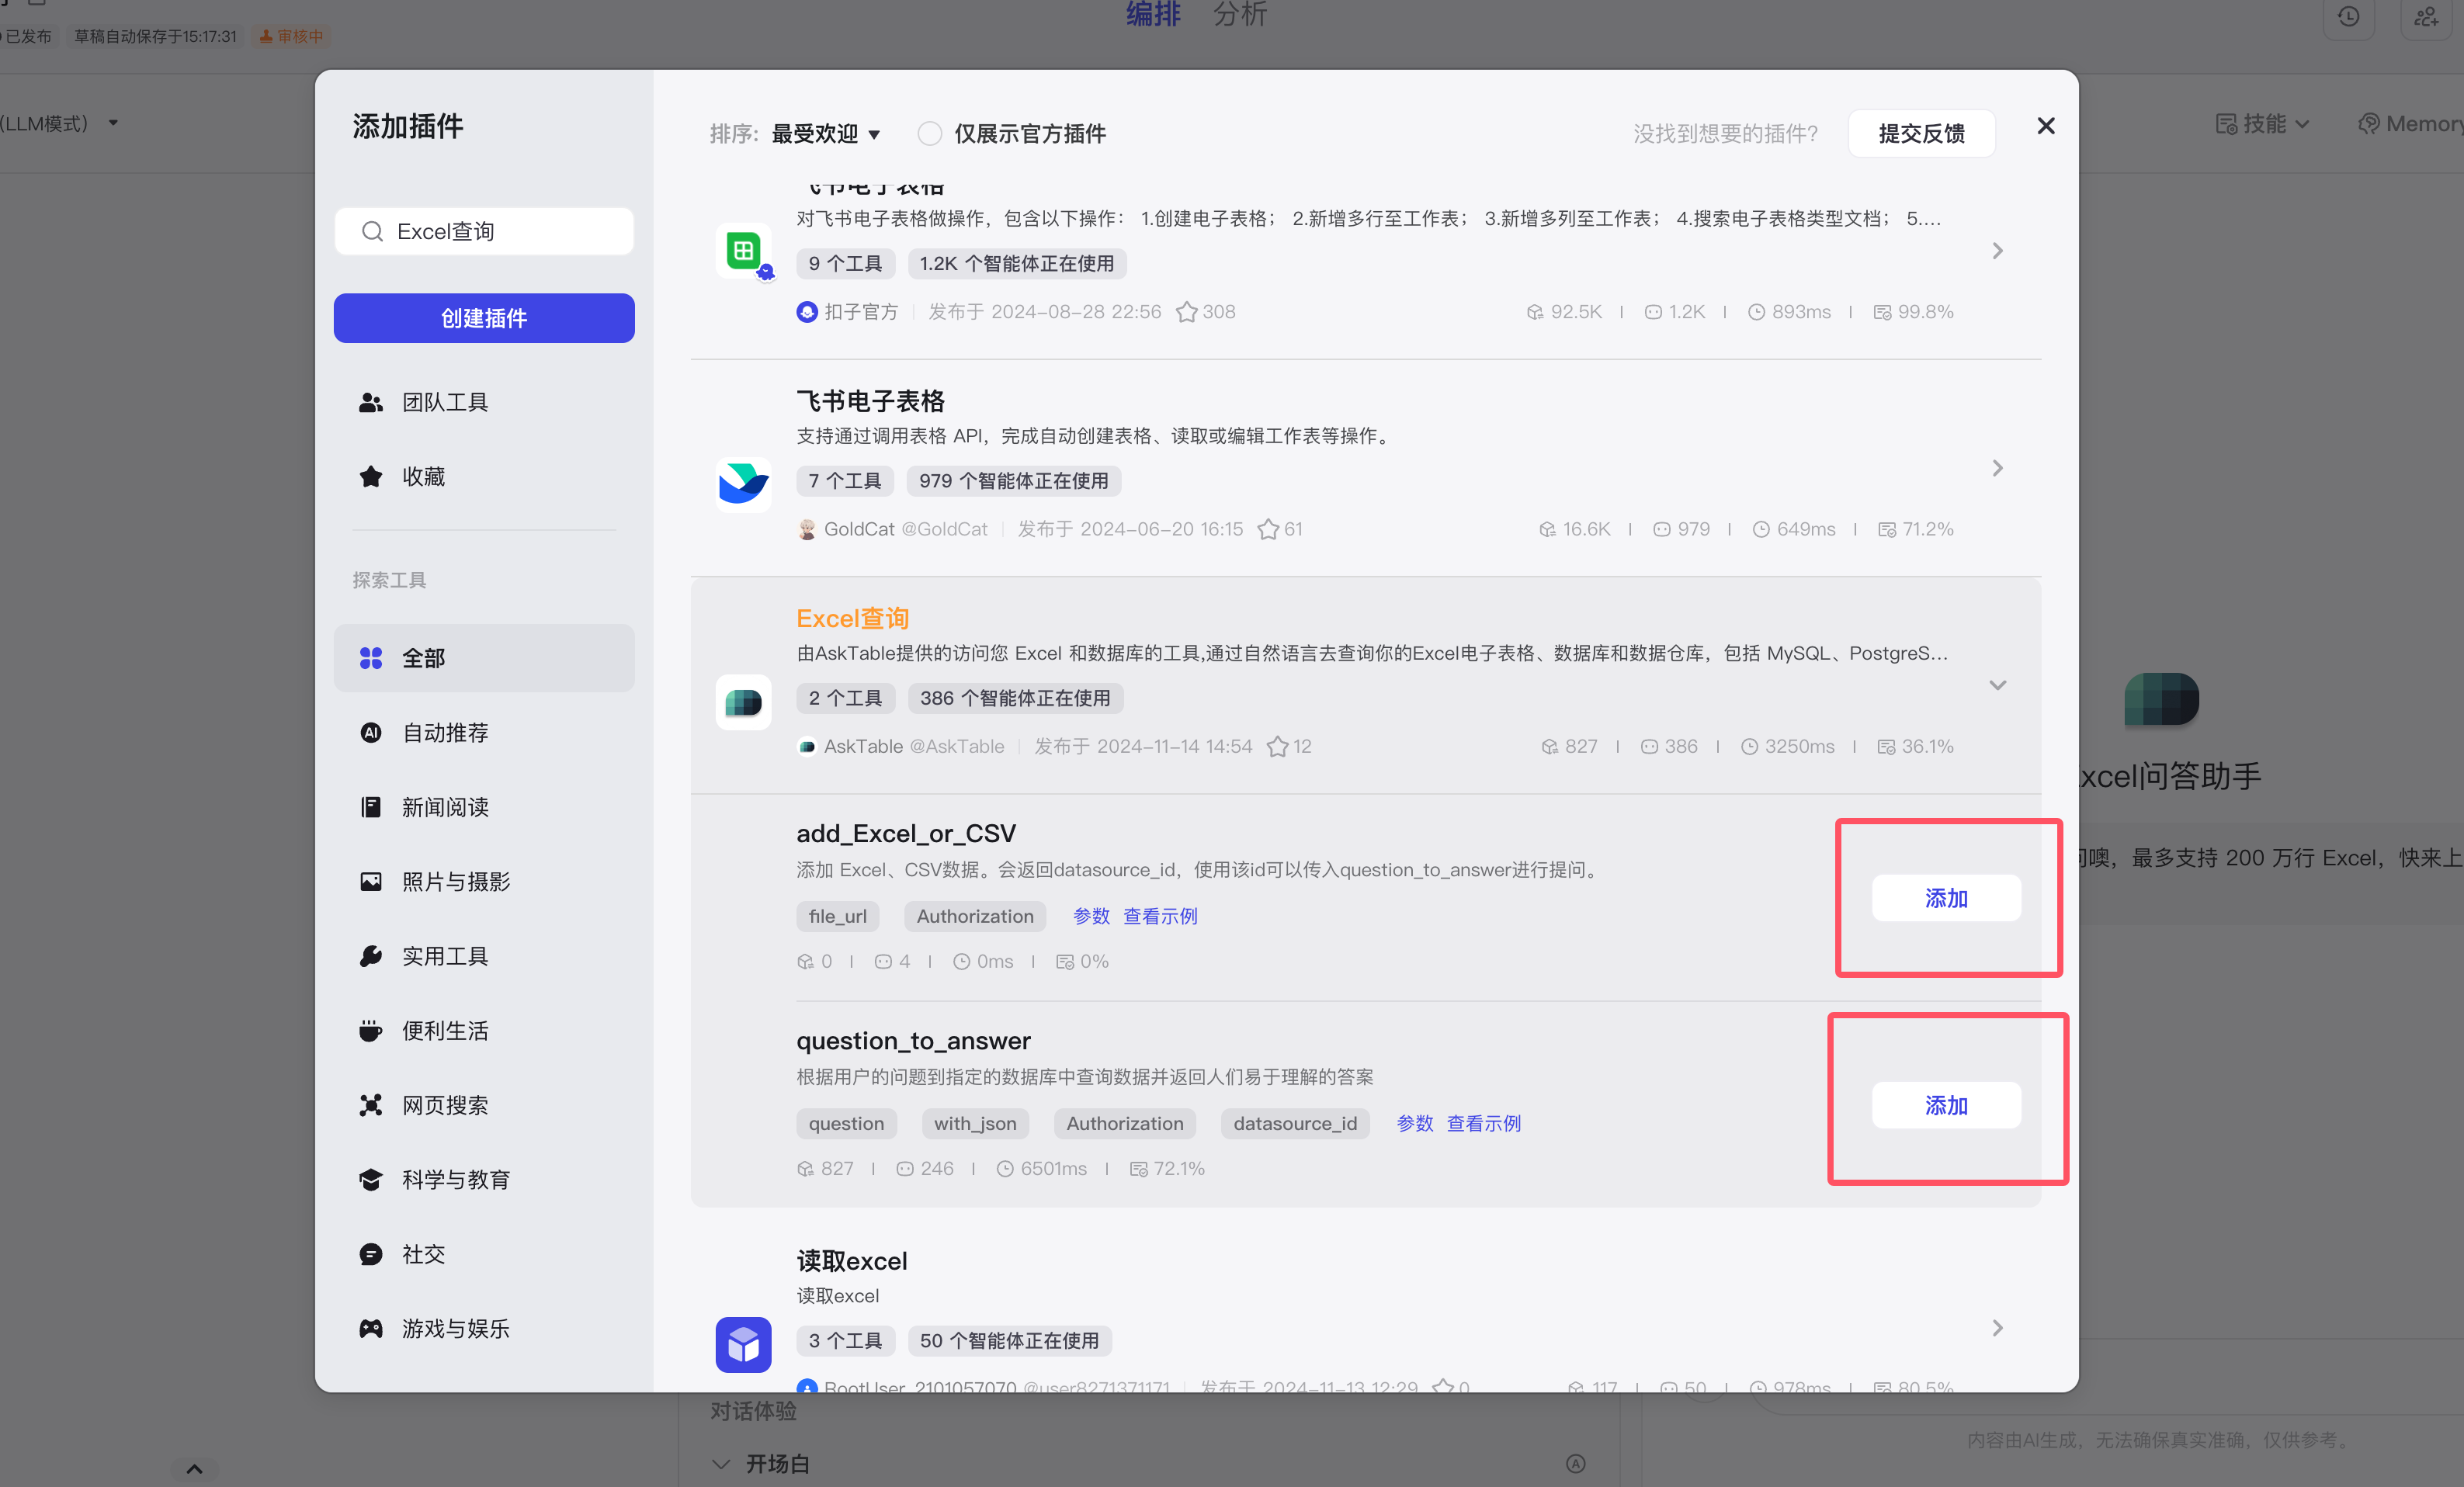The width and height of the screenshot is (2464, 1487).
Task: Click the green Feishu spreadsheet plugin icon
Action: click(743, 251)
